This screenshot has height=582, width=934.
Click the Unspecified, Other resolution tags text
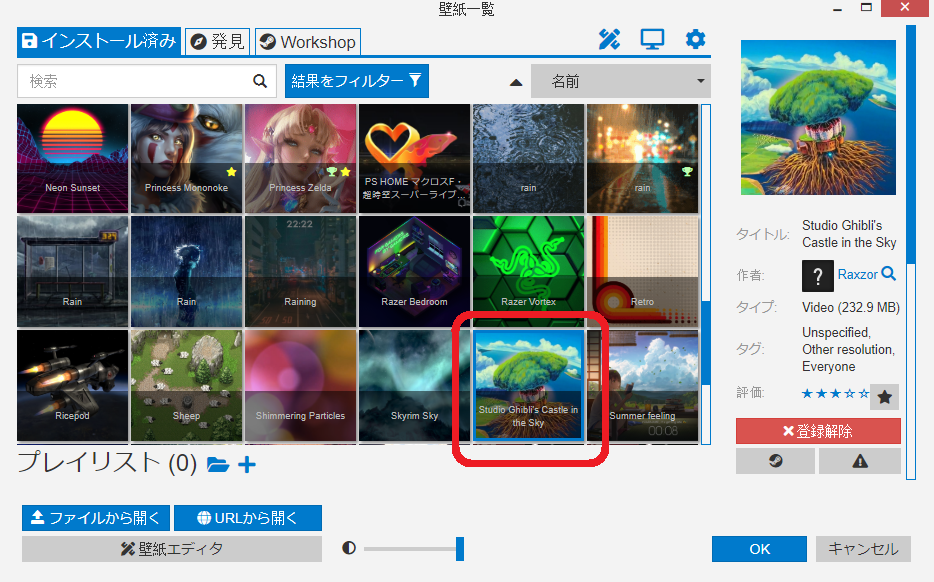[848, 349]
